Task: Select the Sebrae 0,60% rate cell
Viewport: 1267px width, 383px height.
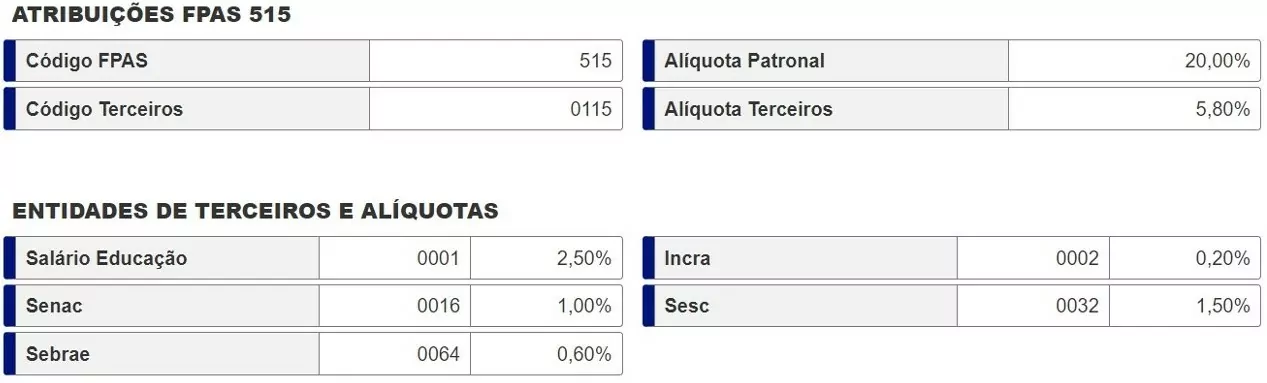Action: click(x=547, y=354)
